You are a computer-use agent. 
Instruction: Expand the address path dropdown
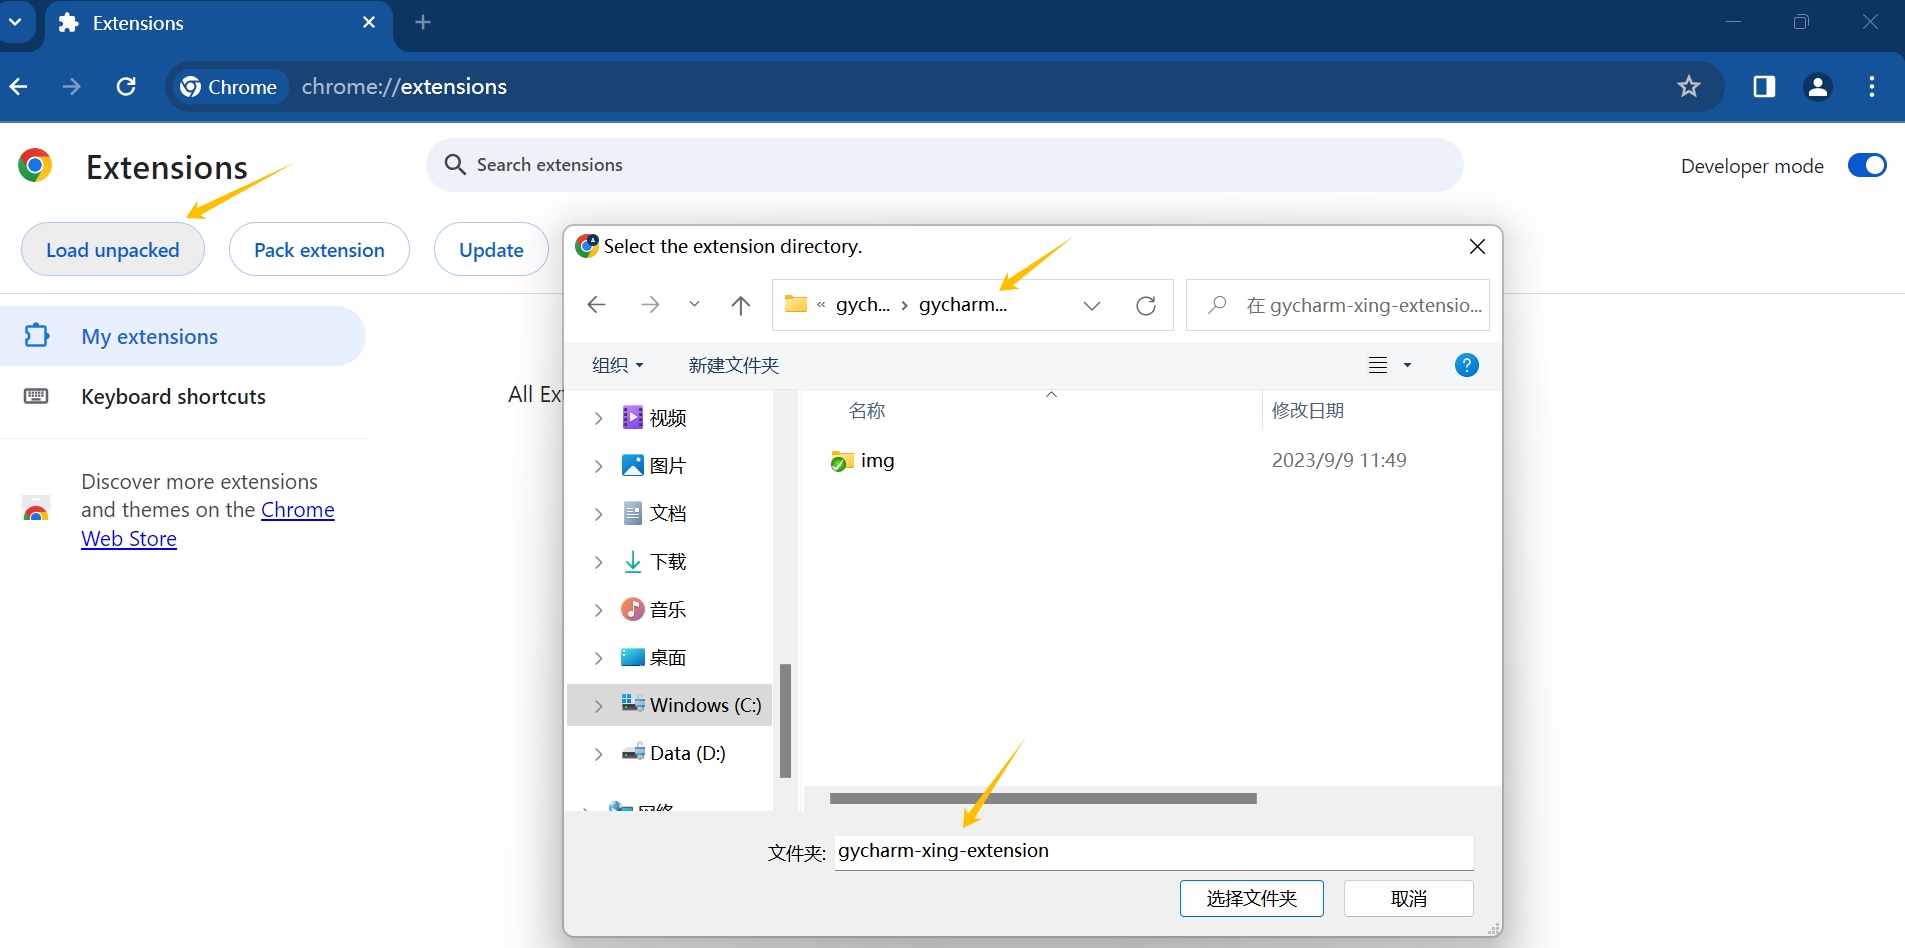[1092, 305]
